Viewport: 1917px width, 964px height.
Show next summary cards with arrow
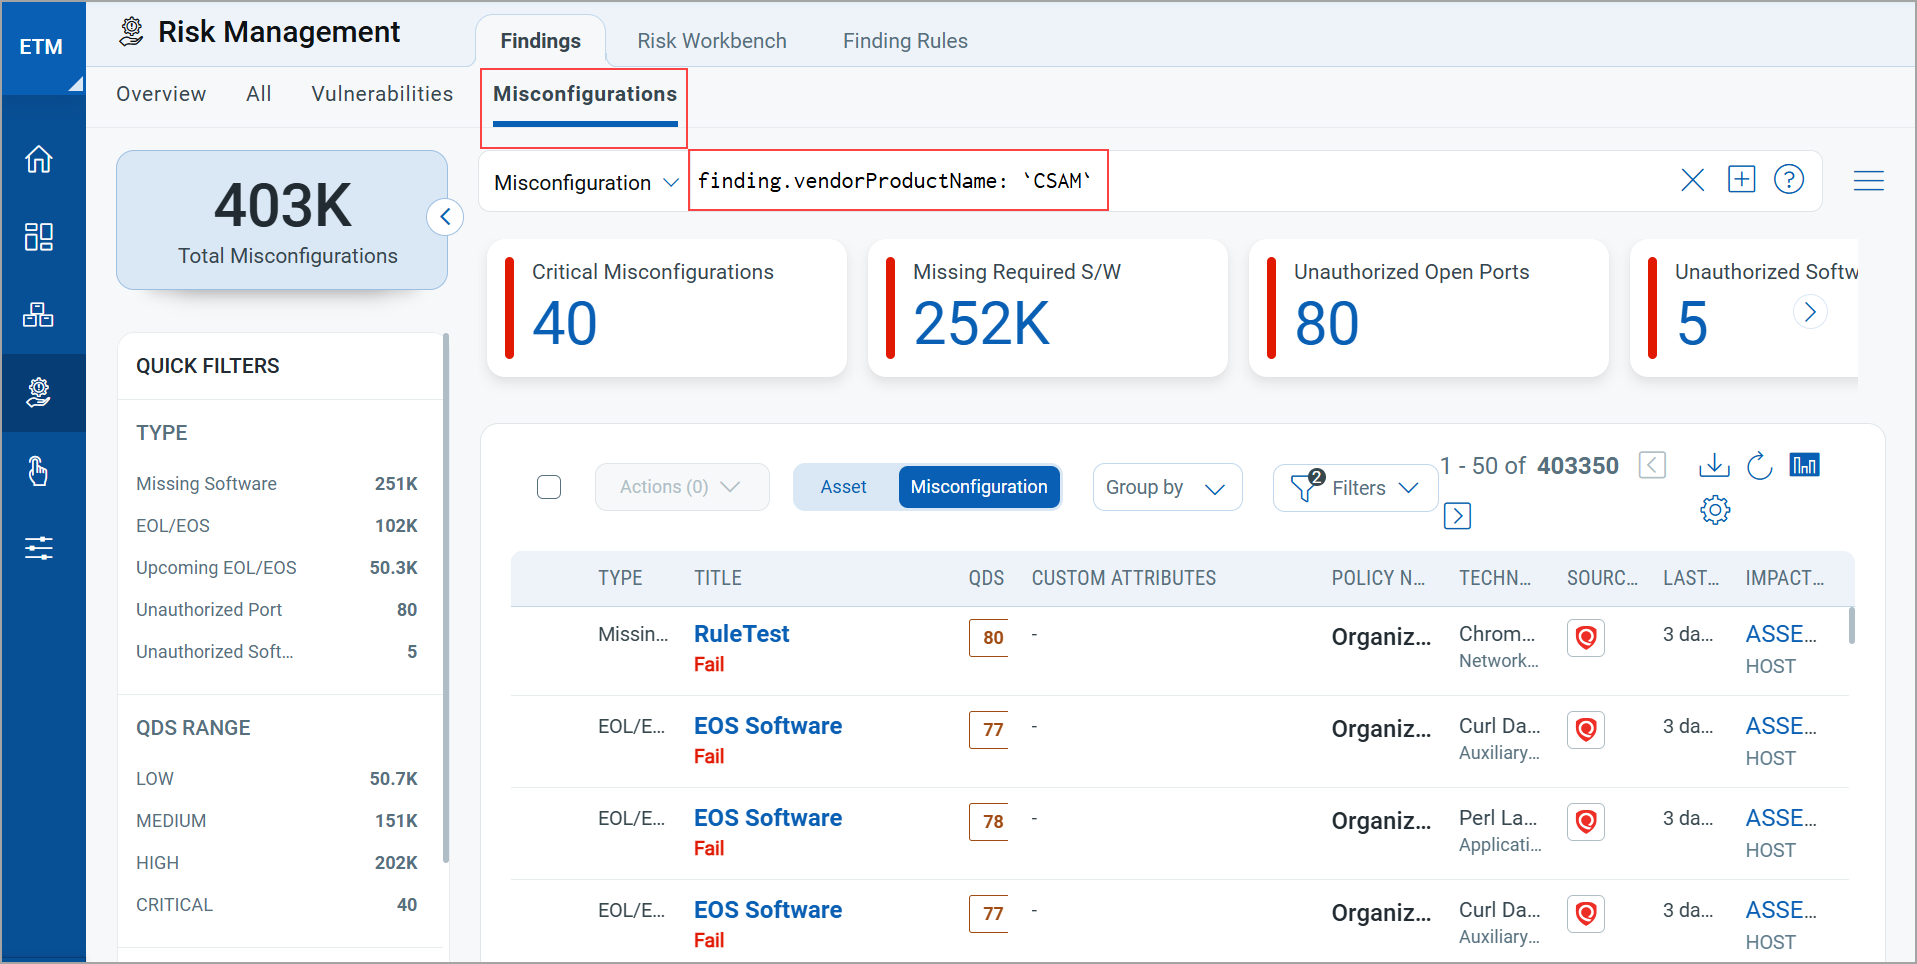tap(1810, 312)
